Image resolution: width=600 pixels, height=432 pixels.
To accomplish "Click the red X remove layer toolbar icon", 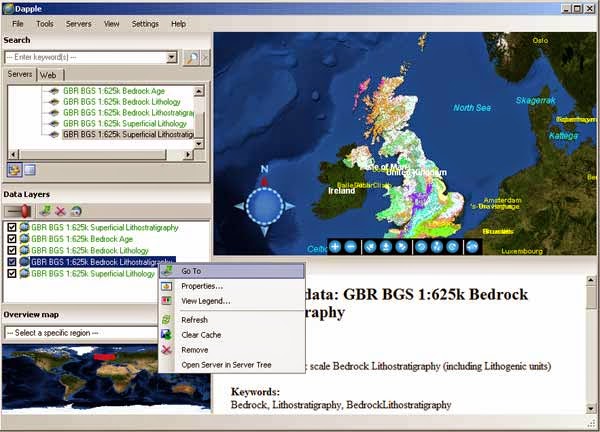I will 60,211.
